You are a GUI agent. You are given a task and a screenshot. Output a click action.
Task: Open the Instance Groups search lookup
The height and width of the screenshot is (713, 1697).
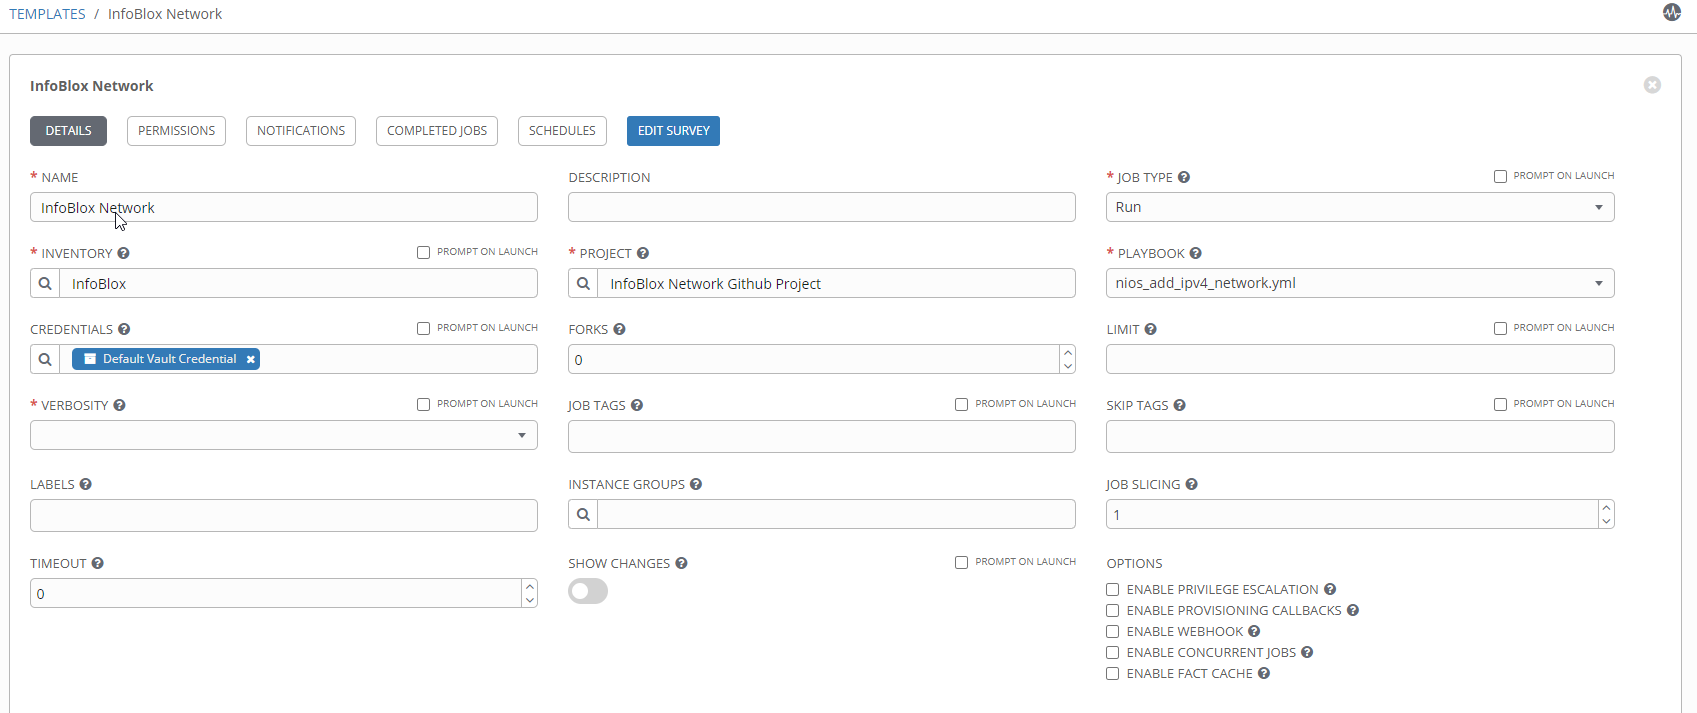click(583, 515)
